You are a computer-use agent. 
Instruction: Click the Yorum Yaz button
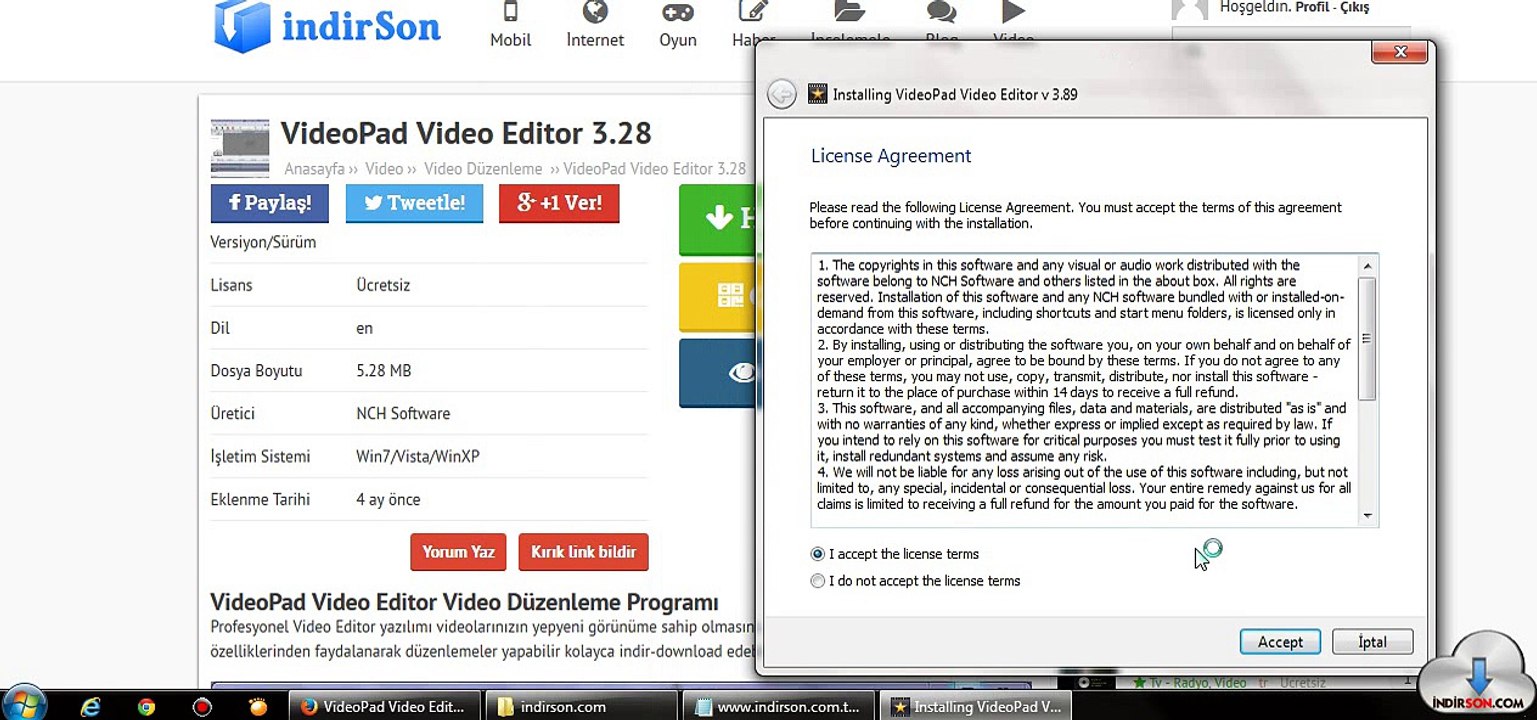458,552
